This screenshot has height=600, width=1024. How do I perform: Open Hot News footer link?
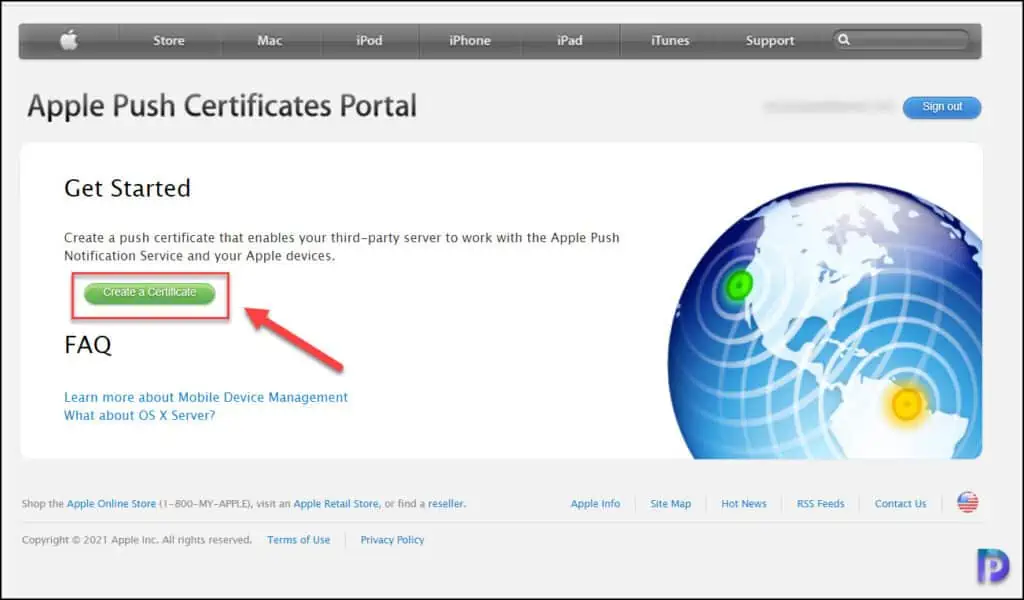[744, 504]
